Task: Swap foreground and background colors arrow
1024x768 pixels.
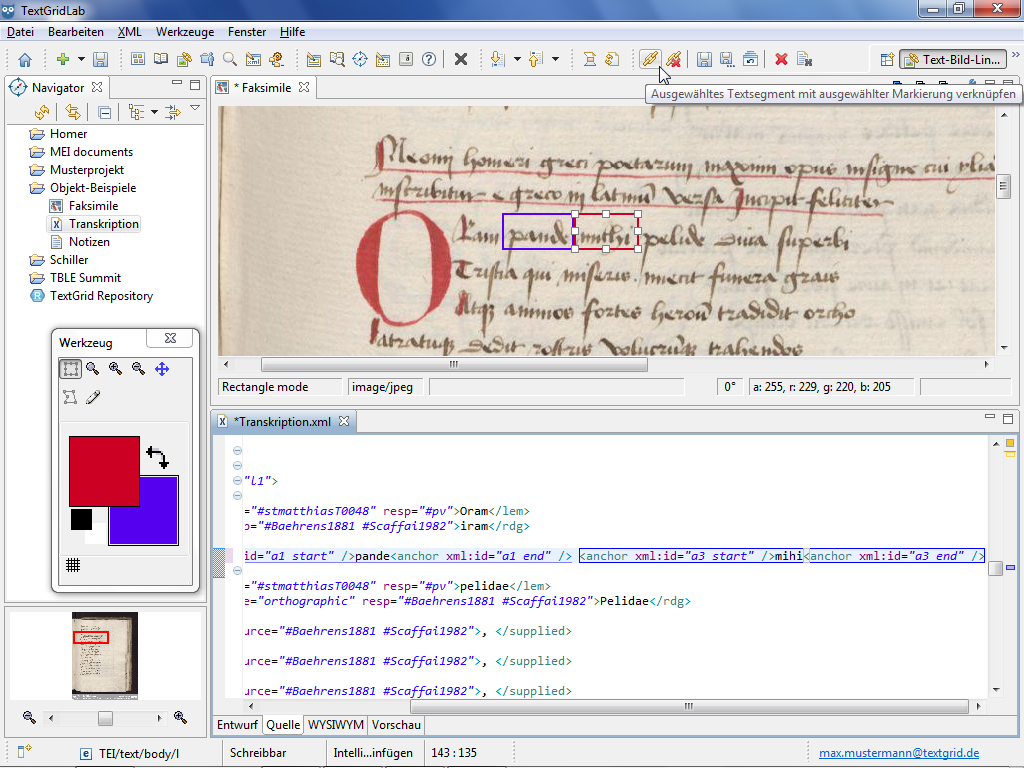Action: (x=157, y=458)
